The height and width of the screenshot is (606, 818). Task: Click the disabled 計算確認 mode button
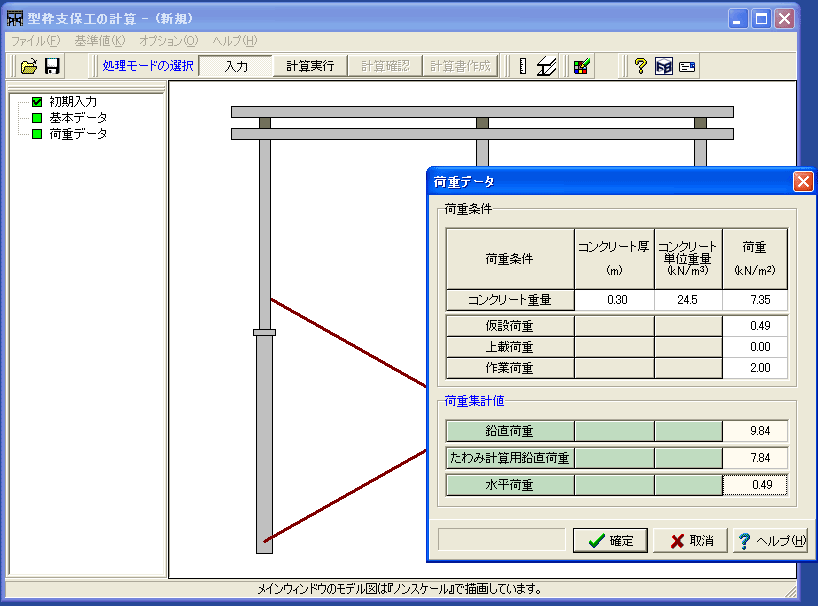coord(385,66)
